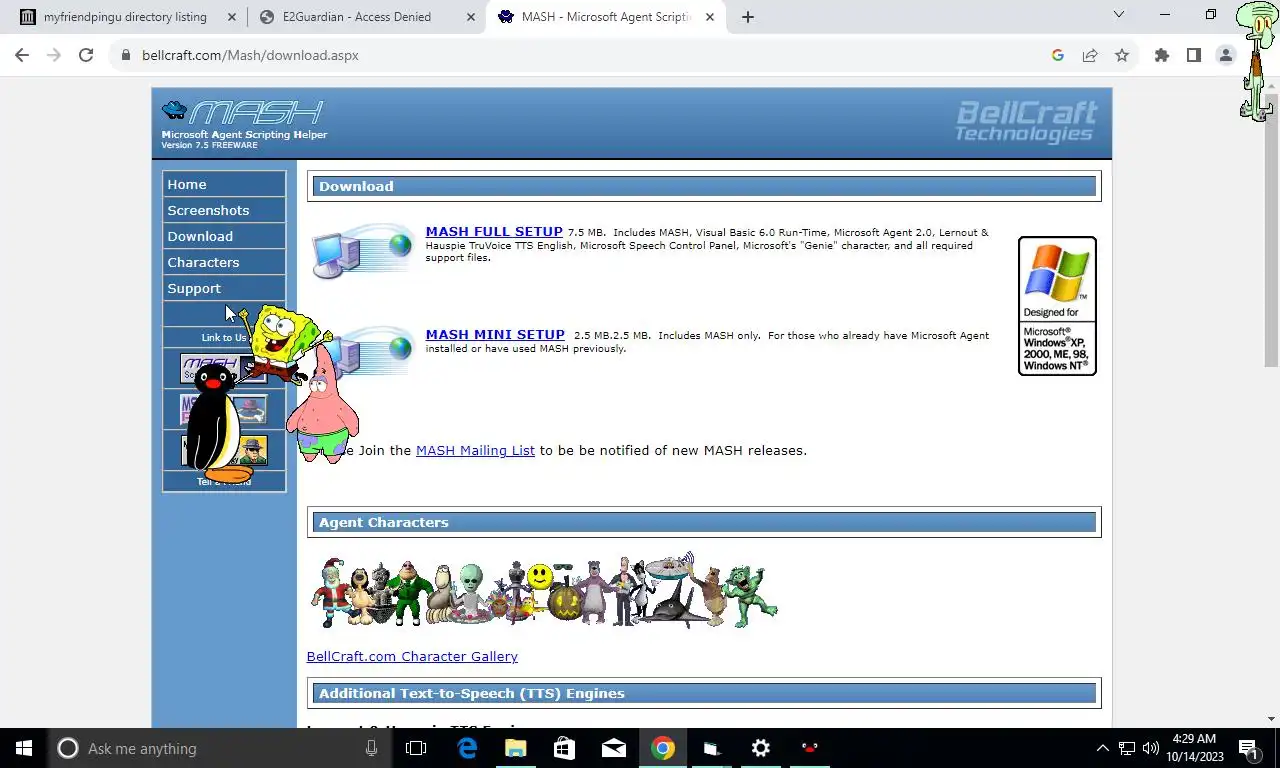Click the BellCraft Technologies logo
The image size is (1280, 768).
pos(1025,122)
